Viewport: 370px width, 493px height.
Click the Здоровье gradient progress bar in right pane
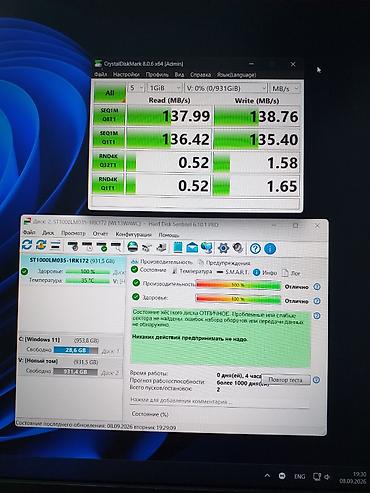click(x=238, y=299)
